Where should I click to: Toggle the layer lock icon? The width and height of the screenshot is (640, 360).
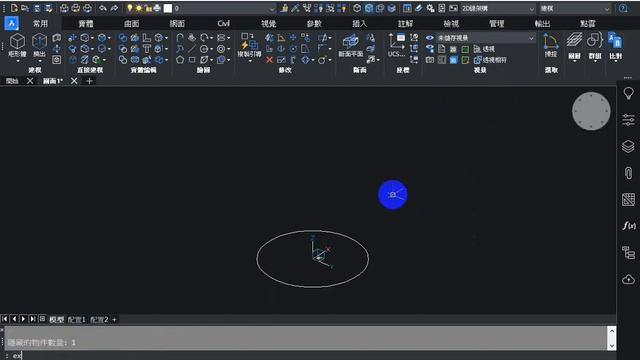pos(148,8)
